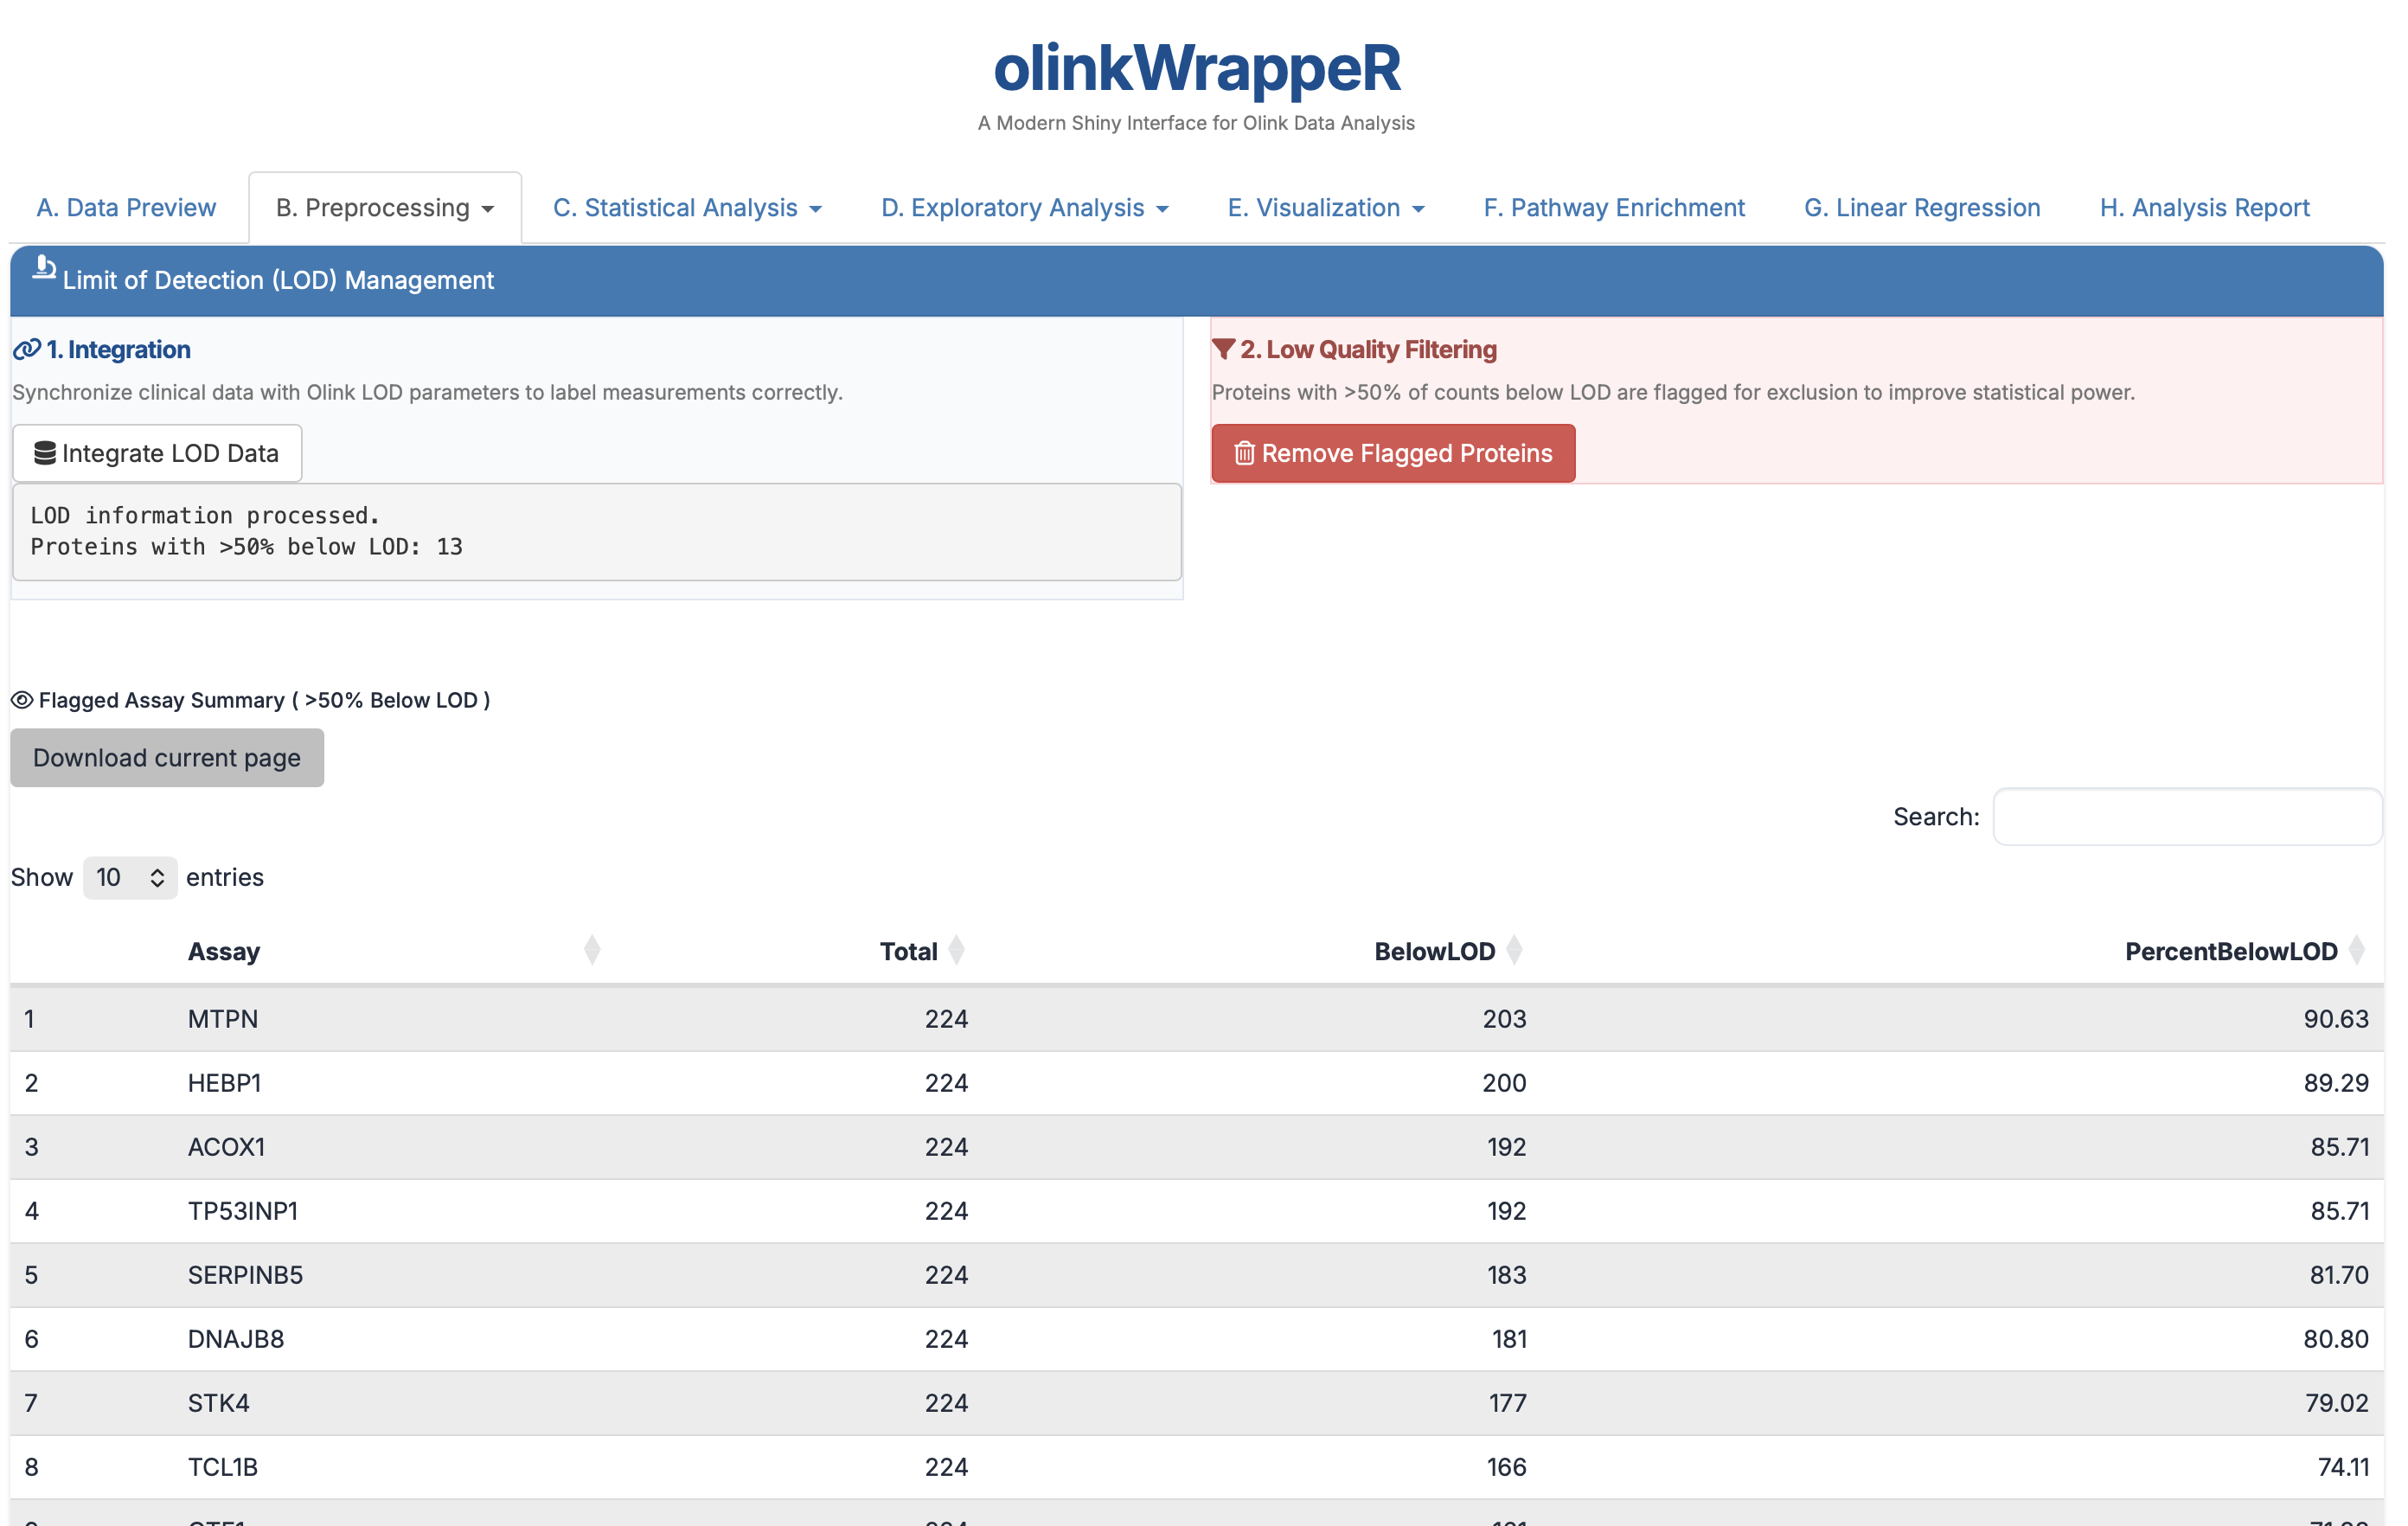This screenshot has width=2408, height=1526.
Task: Click the eye icon beside Flagged Assay Summary
Action: (22, 700)
